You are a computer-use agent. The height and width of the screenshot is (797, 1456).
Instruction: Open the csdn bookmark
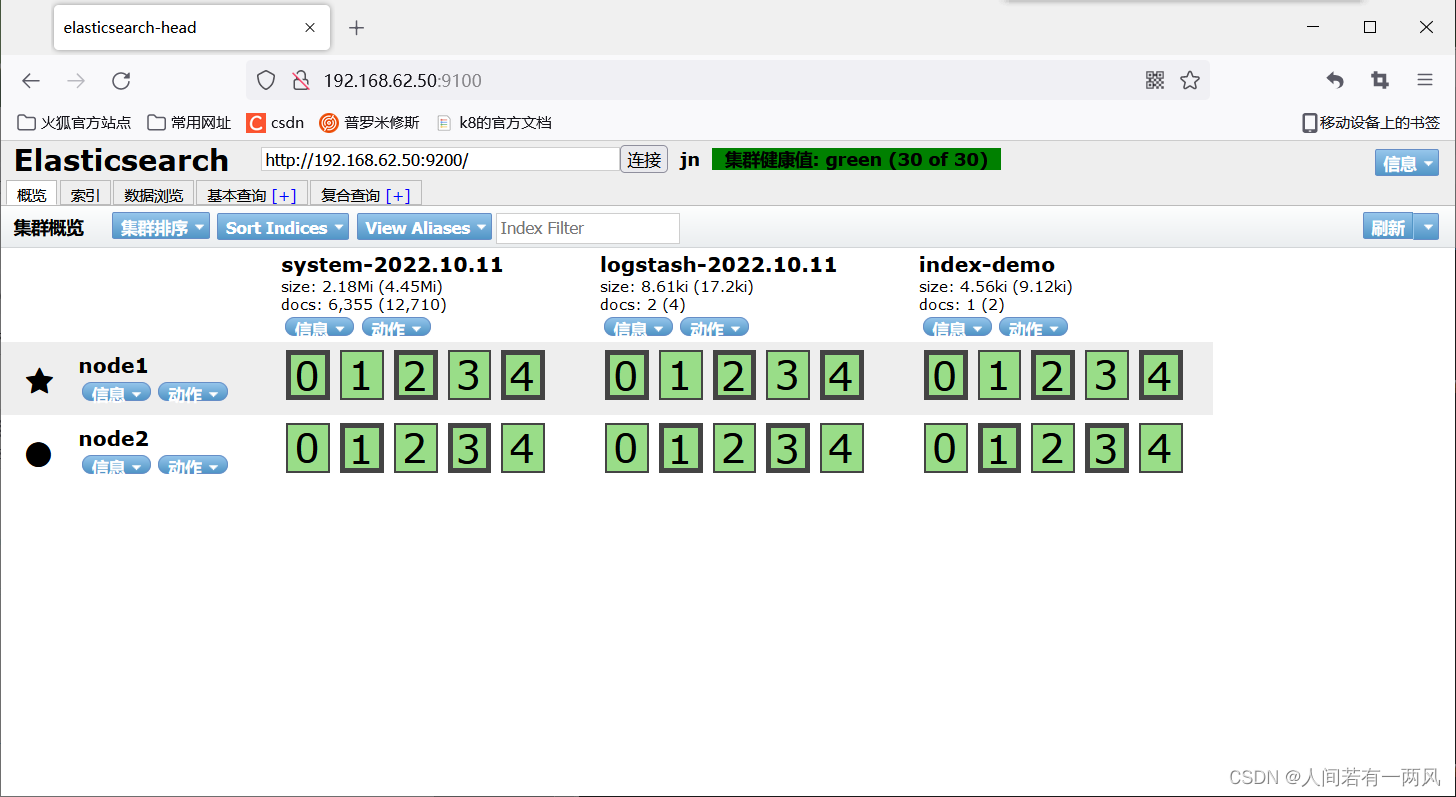point(275,123)
